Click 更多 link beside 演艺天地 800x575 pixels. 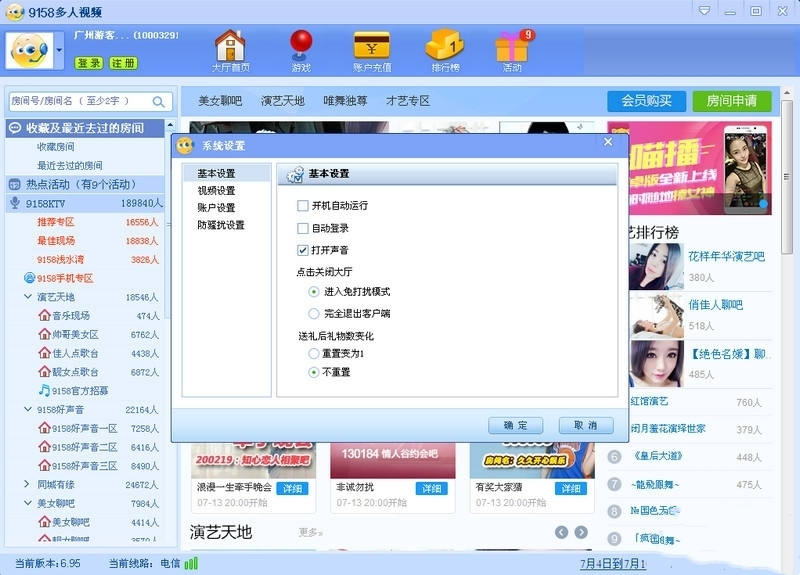[311, 533]
